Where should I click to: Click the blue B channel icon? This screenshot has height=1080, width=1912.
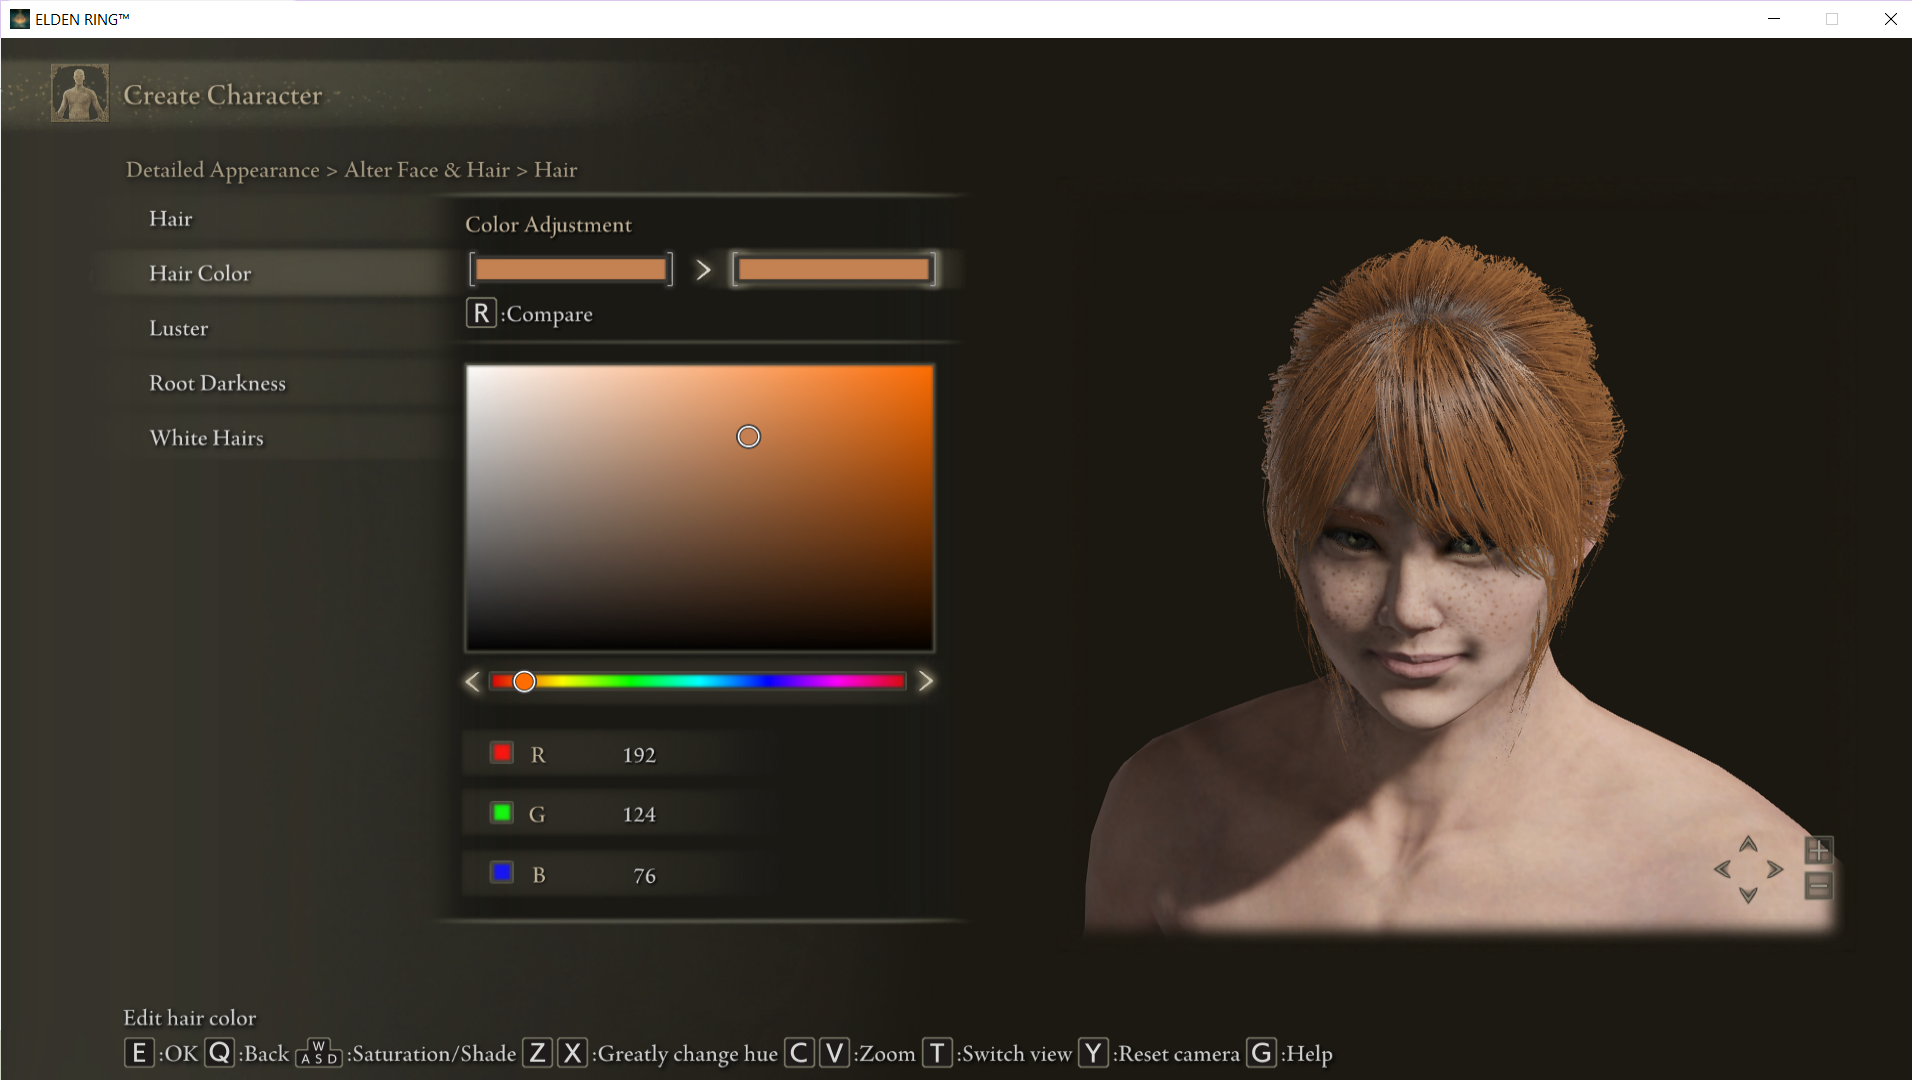[502, 873]
